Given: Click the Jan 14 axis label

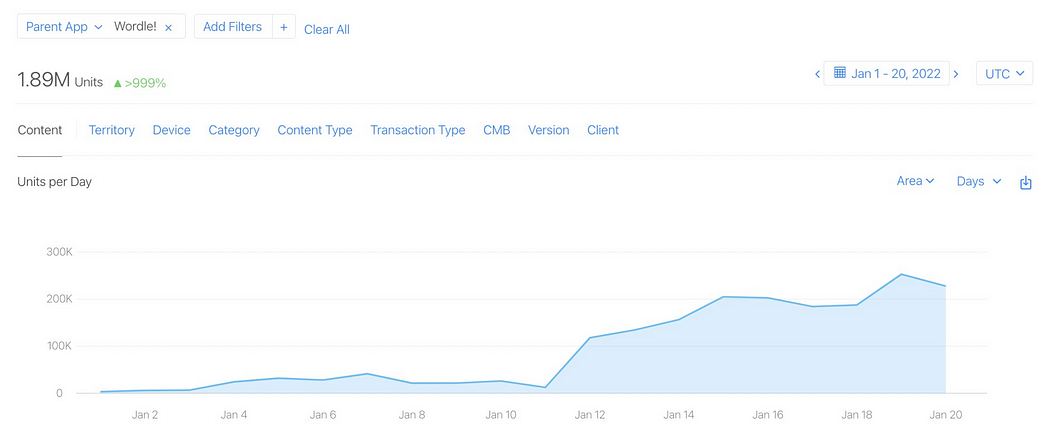Looking at the screenshot, I should coord(678,415).
